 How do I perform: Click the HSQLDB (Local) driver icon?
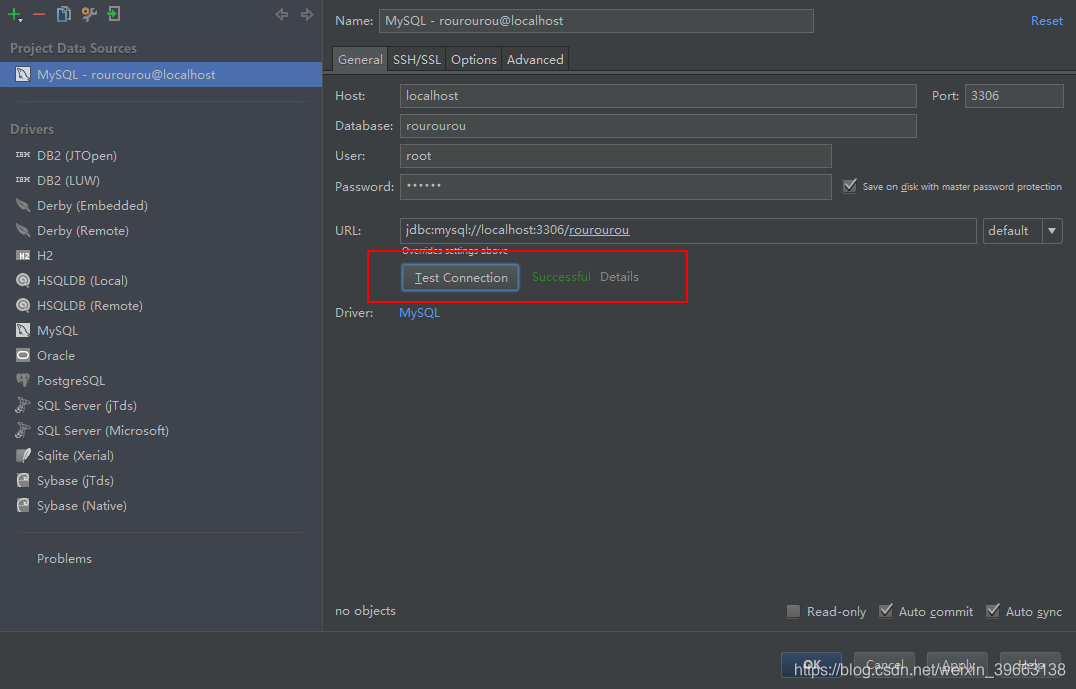[23, 280]
